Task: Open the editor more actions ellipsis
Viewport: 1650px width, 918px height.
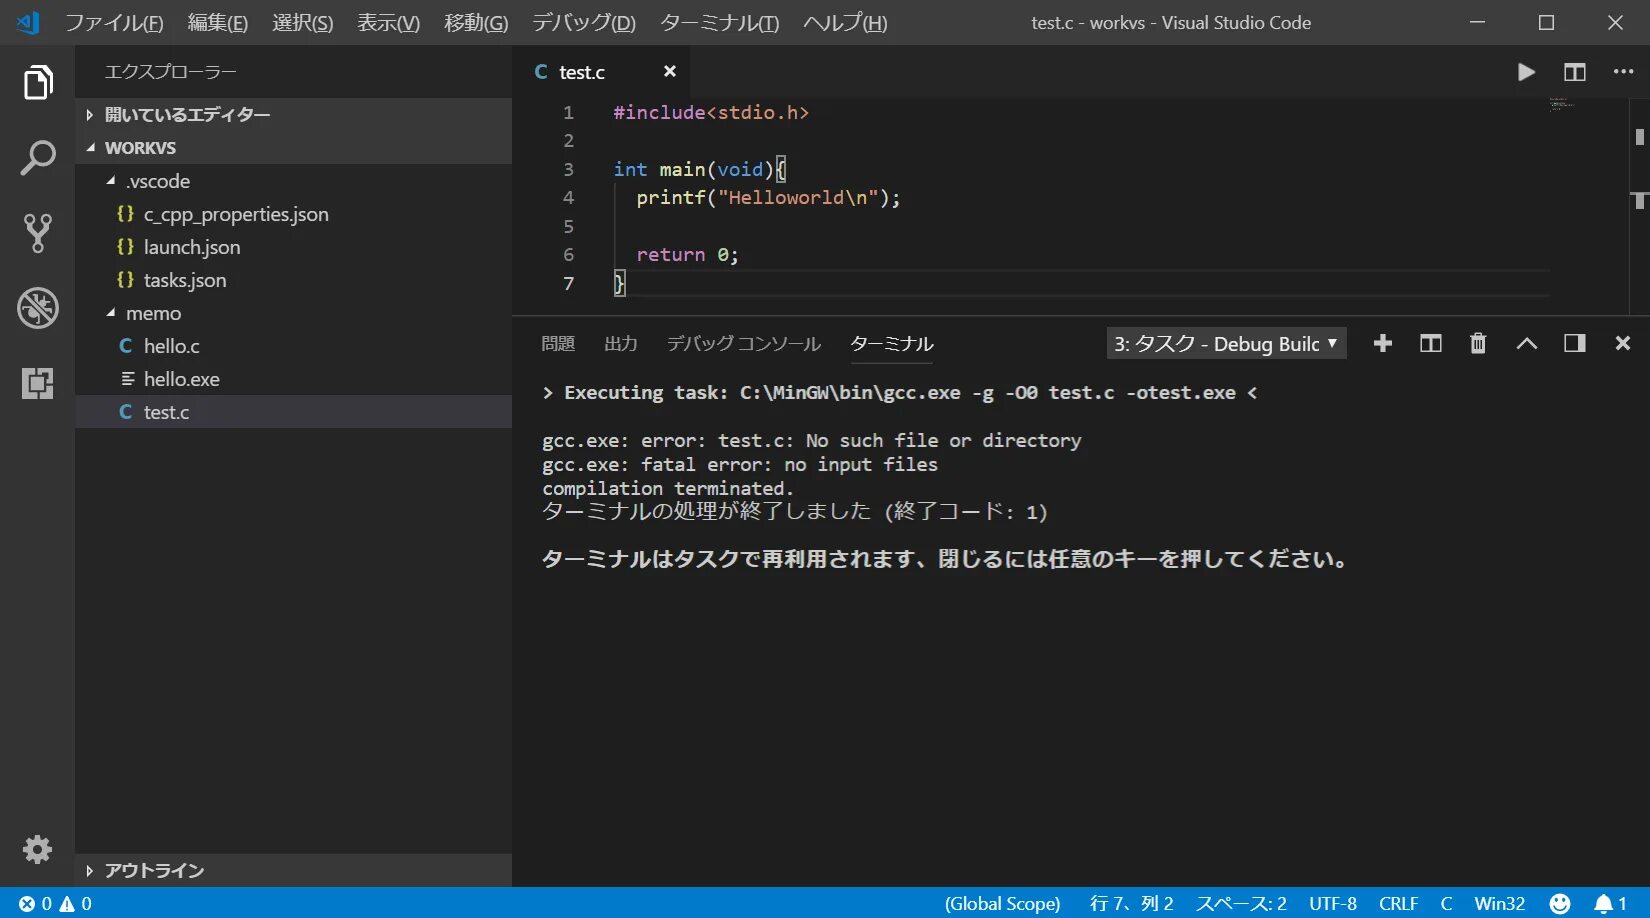Action: pyautogui.click(x=1623, y=72)
